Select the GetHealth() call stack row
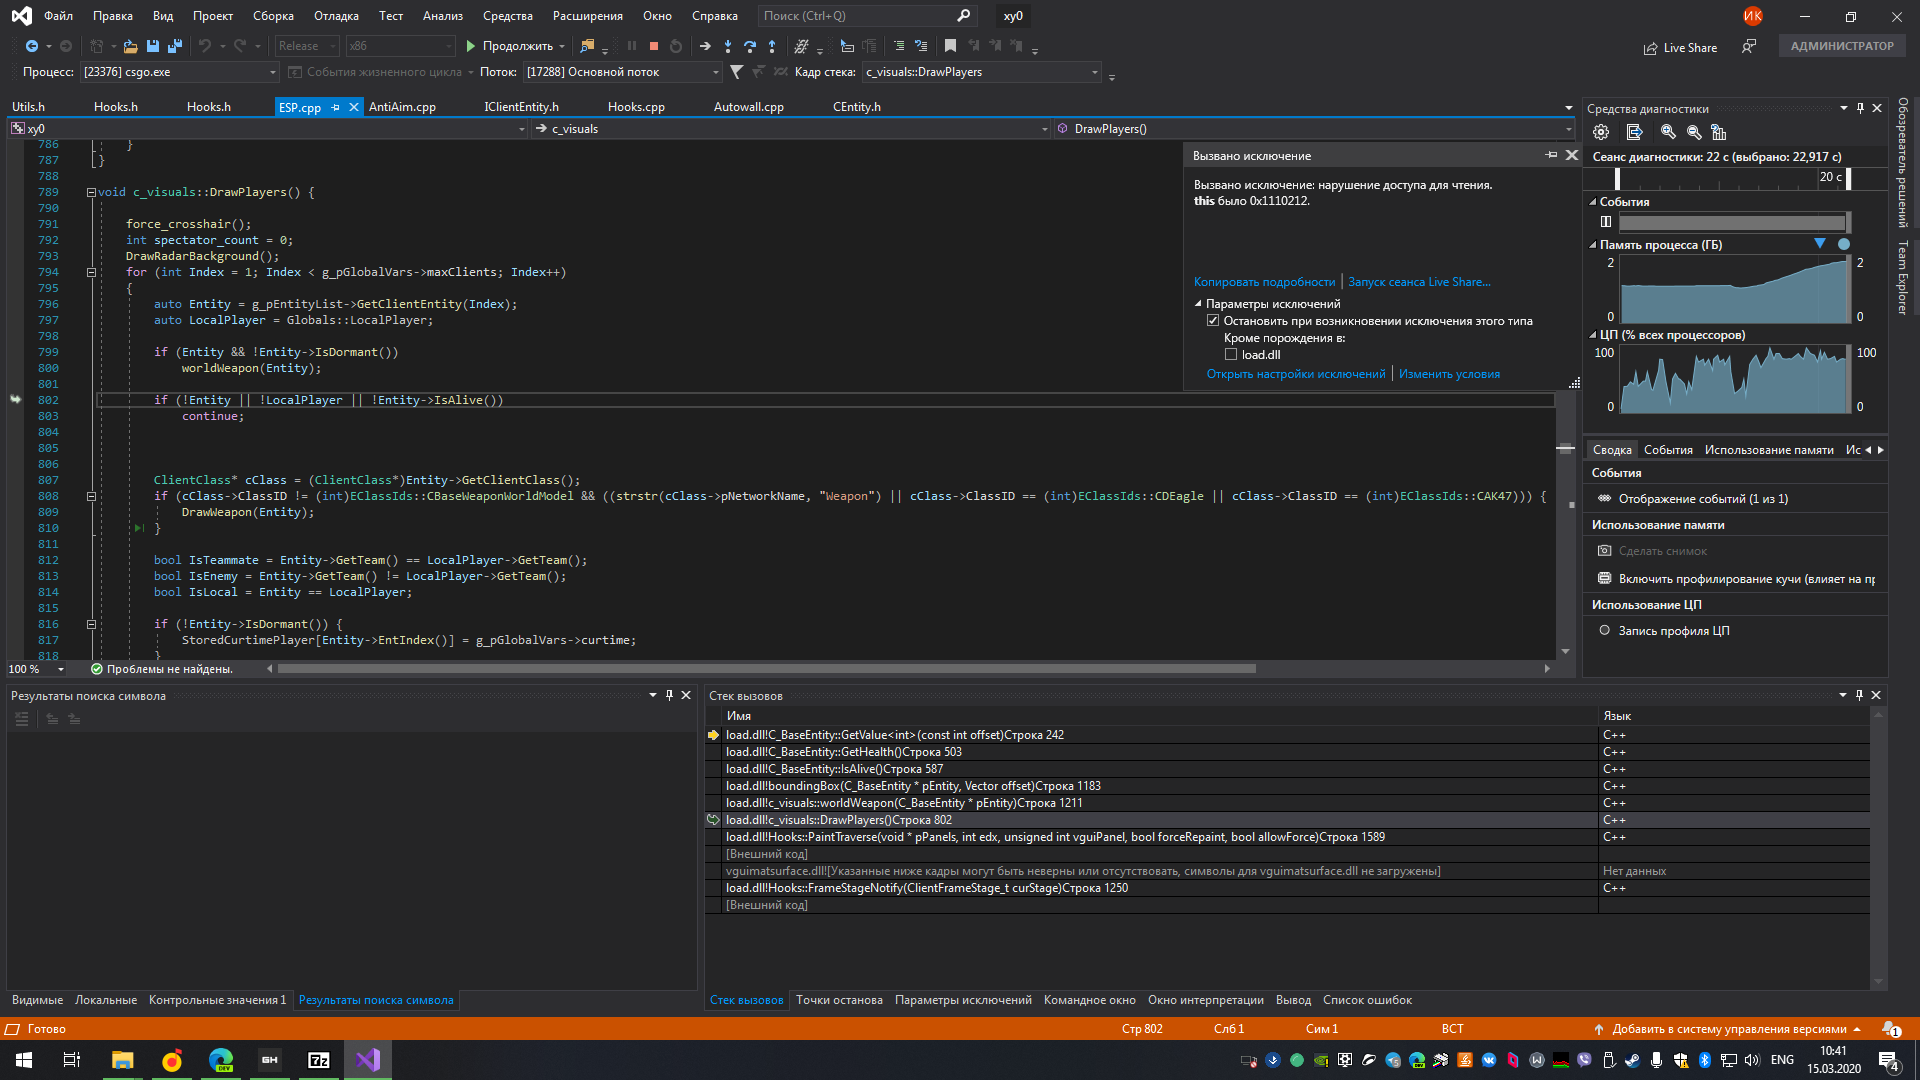The image size is (1920, 1080). (843, 752)
